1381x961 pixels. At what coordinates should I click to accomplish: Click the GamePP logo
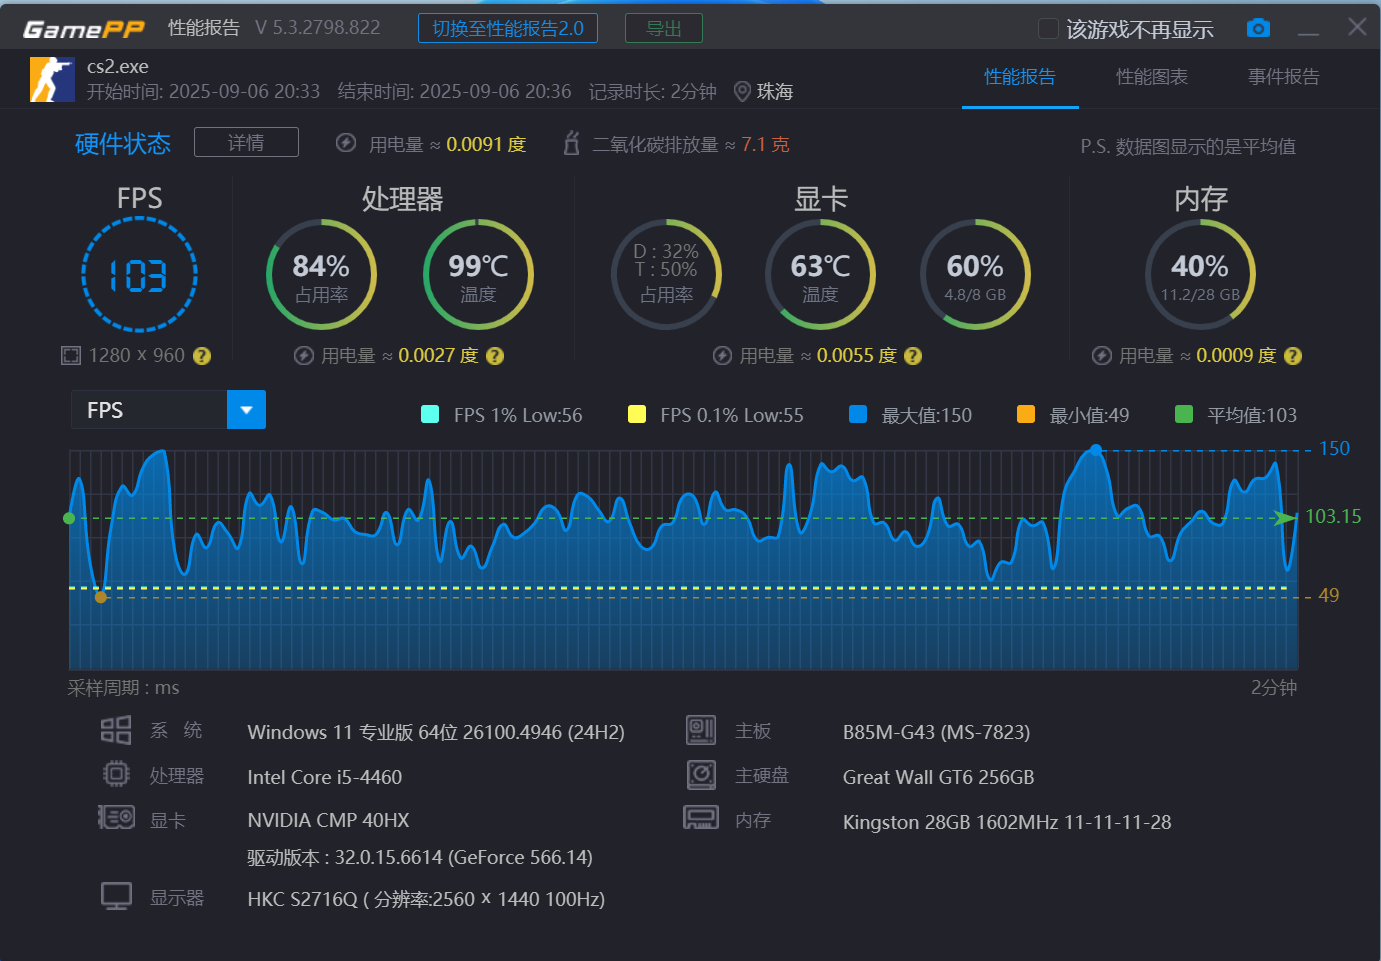pos(84,29)
